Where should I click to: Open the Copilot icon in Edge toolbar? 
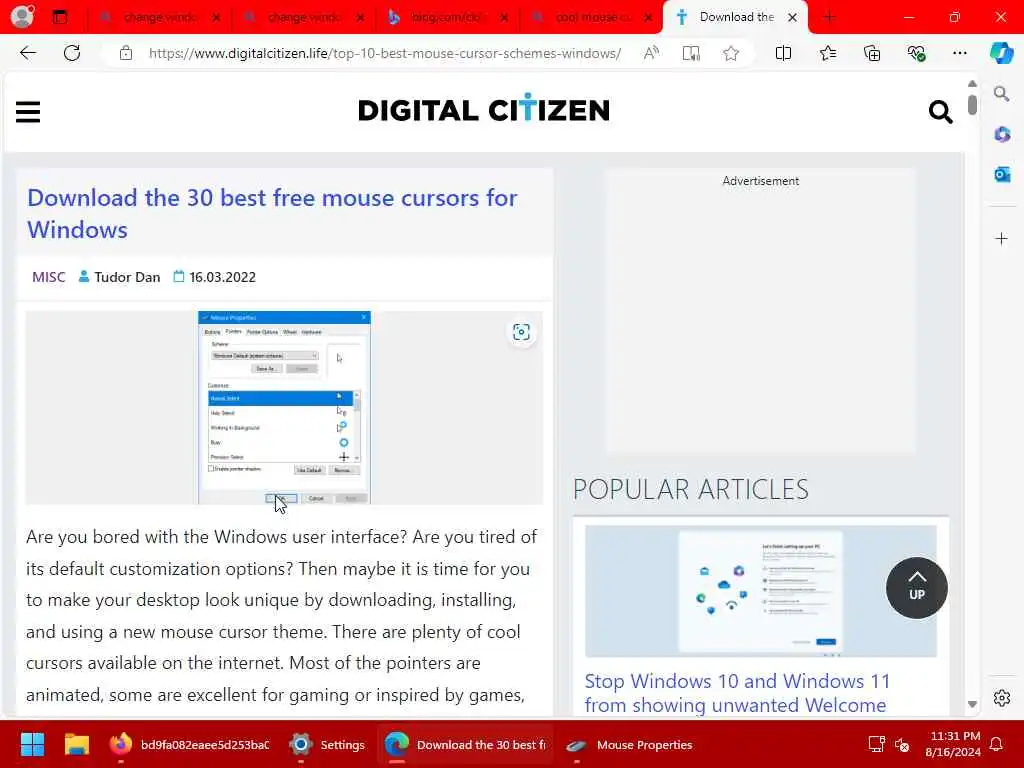(x=1001, y=53)
